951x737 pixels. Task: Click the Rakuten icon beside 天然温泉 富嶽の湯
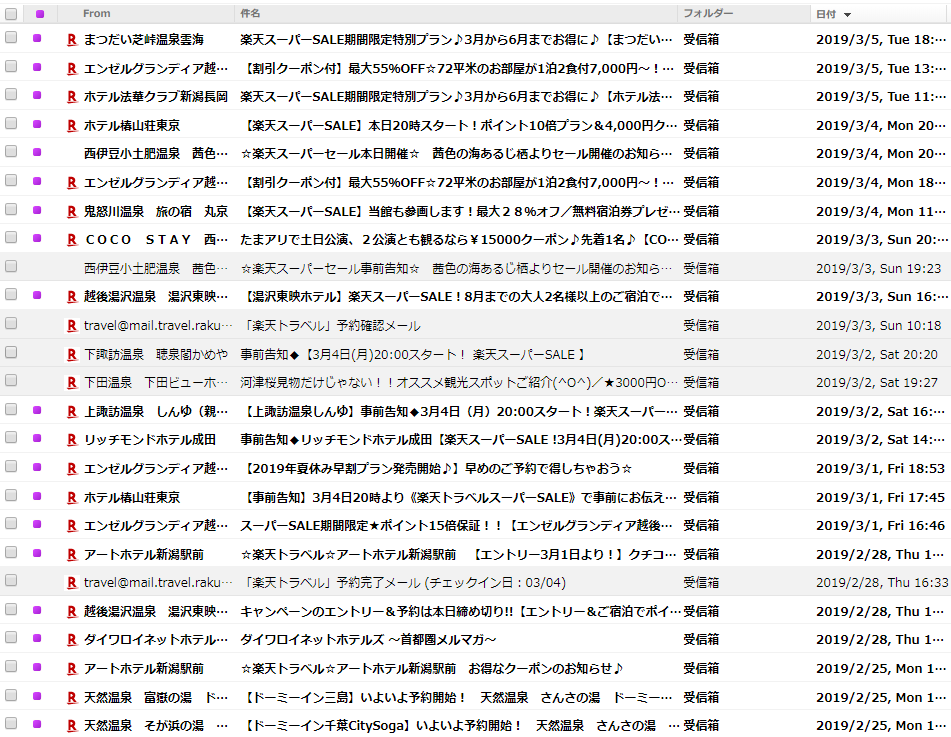72,698
